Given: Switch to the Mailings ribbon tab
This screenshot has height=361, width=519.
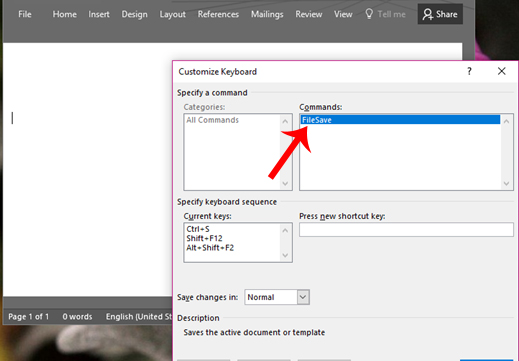Looking at the screenshot, I should click(x=267, y=14).
